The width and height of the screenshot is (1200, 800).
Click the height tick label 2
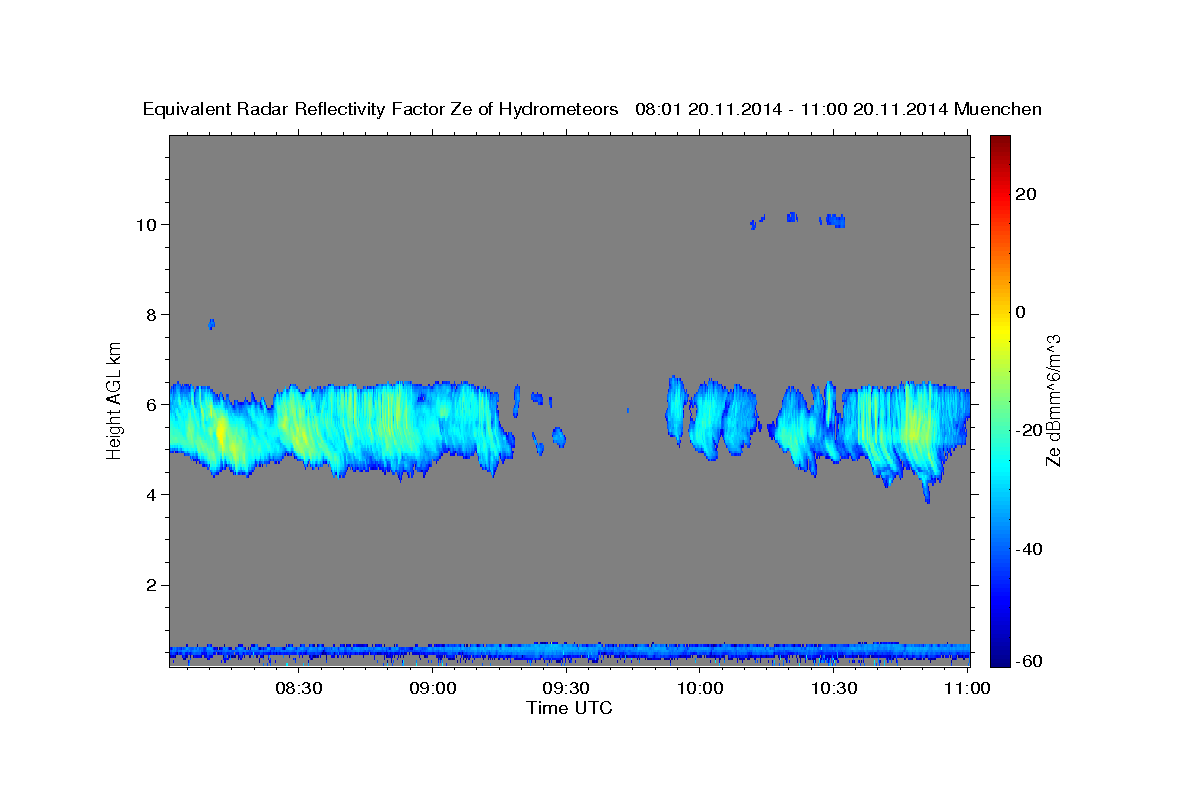[154, 584]
